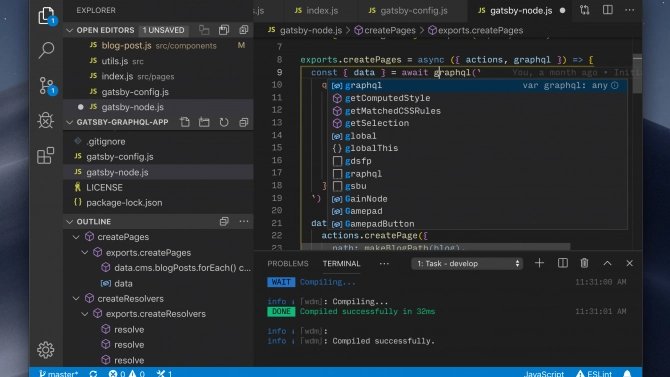670x377 pixels.
Task: Open the Extensions view
Action: pos(46,156)
